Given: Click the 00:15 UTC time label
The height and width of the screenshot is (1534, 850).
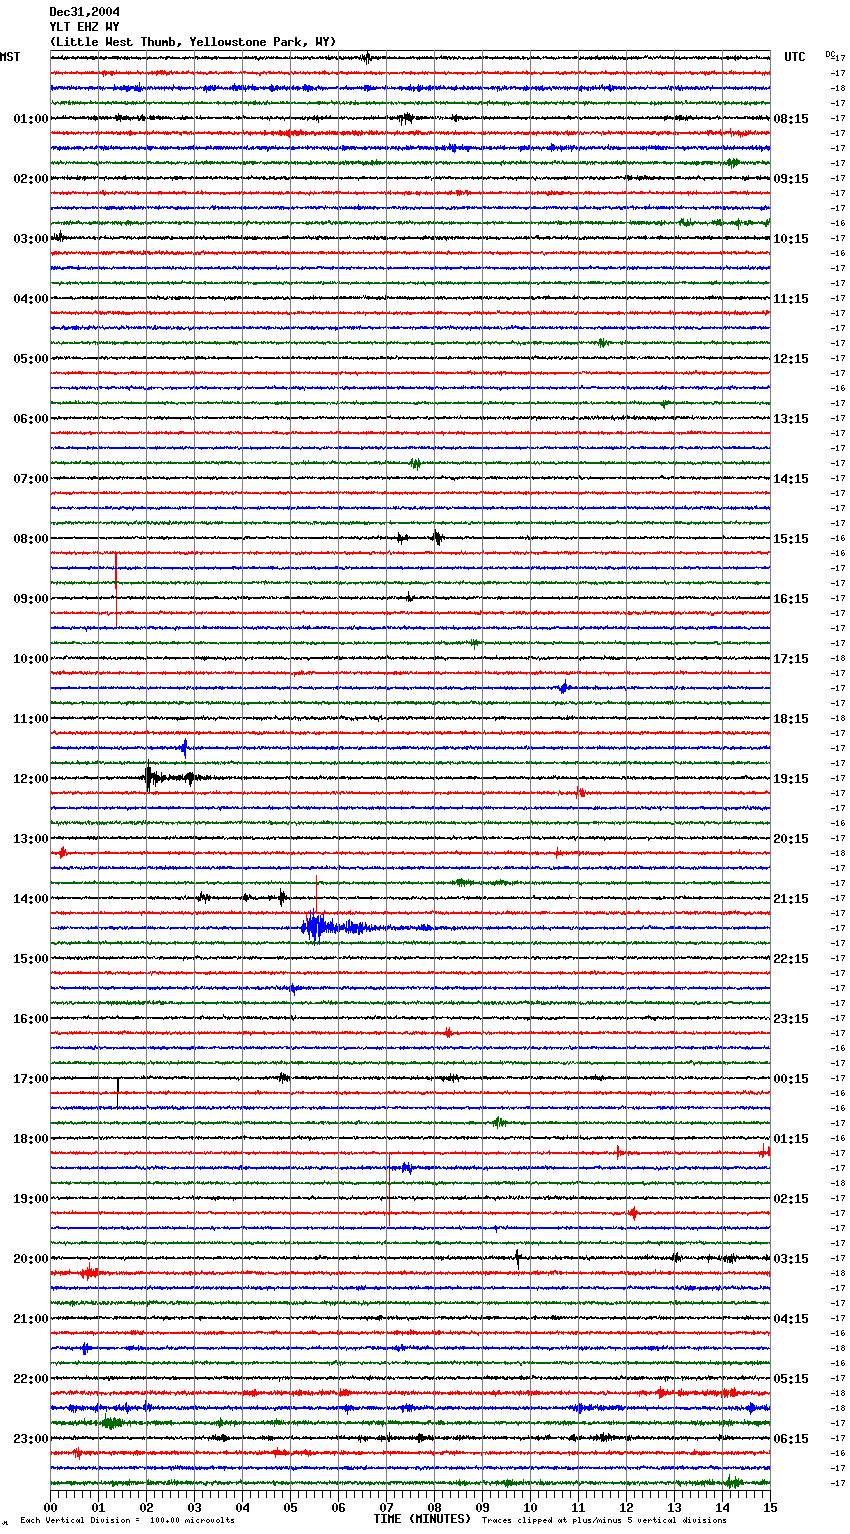Looking at the screenshot, I should [x=791, y=1079].
